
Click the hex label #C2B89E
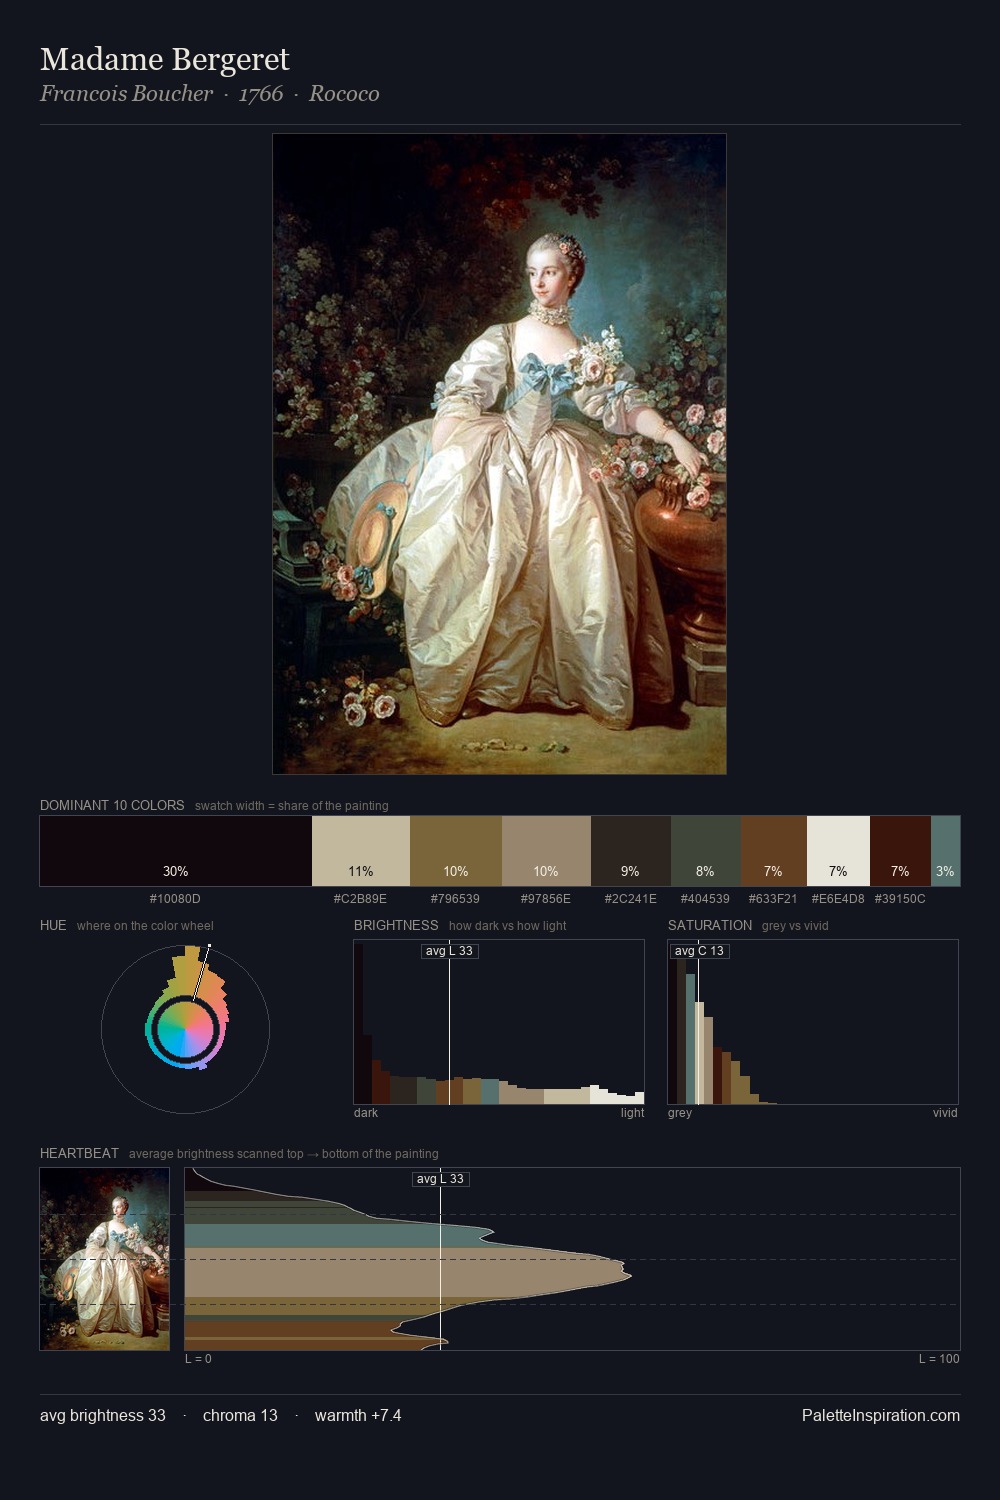click(x=360, y=899)
